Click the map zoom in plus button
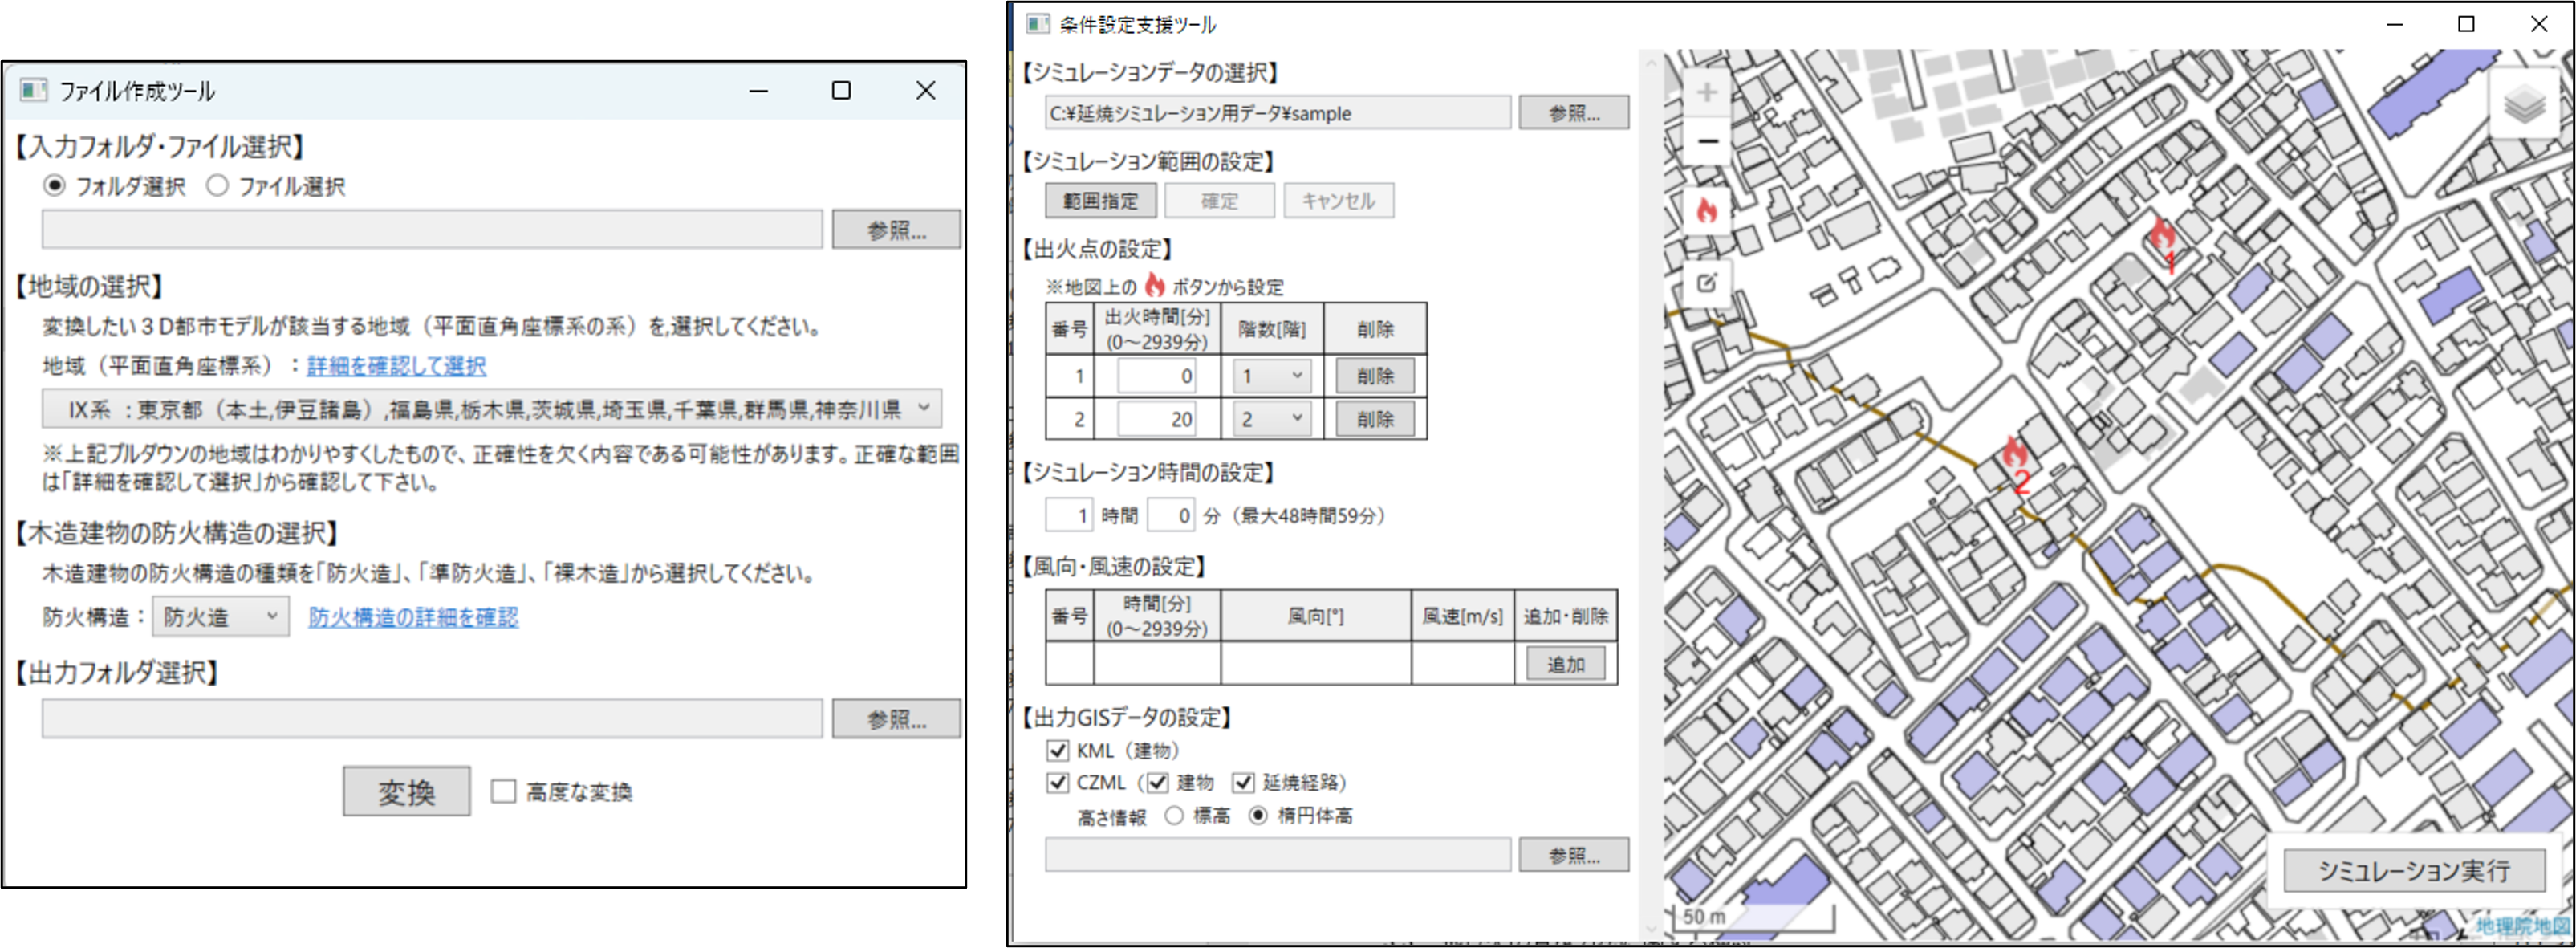2576x948 pixels. coord(1707,93)
